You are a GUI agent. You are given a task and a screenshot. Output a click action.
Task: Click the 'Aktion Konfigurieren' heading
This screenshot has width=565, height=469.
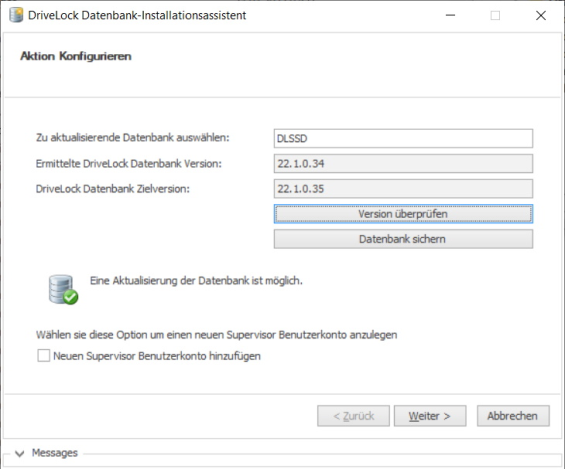(x=76, y=56)
